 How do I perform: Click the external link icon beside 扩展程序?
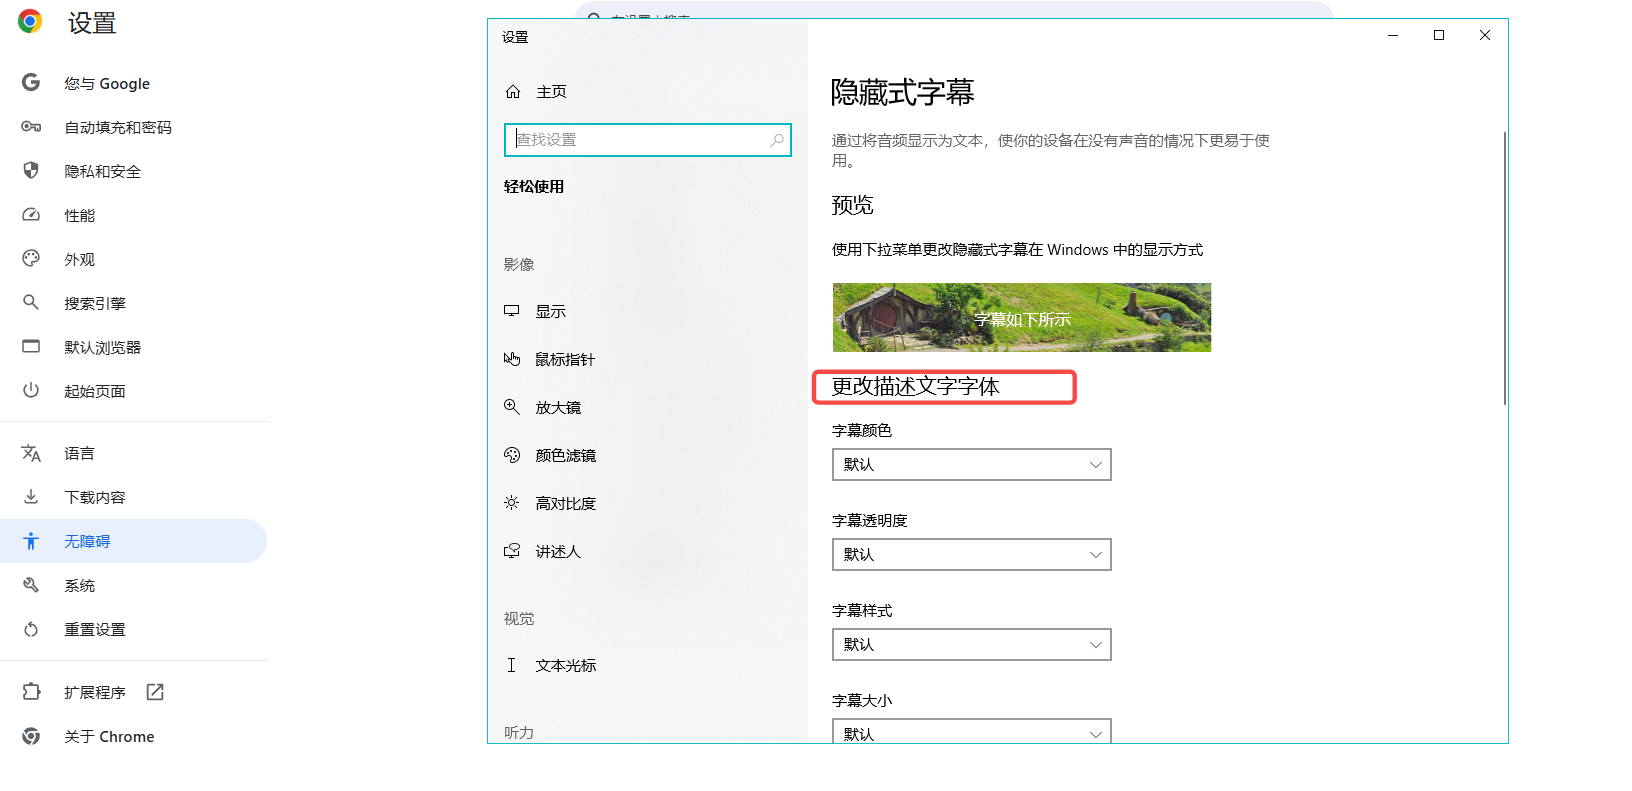pyautogui.click(x=155, y=692)
